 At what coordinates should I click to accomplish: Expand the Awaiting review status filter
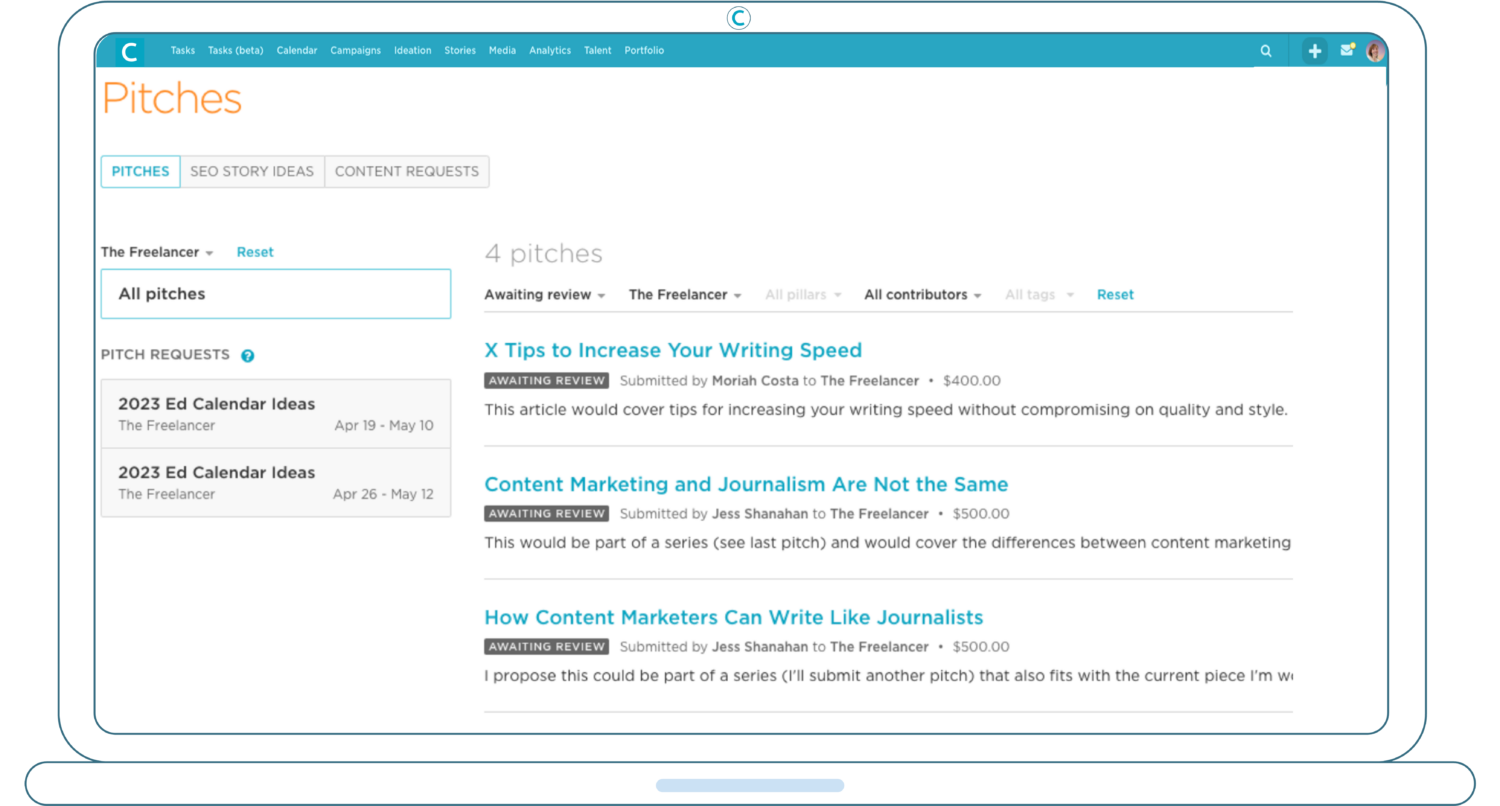[545, 295]
